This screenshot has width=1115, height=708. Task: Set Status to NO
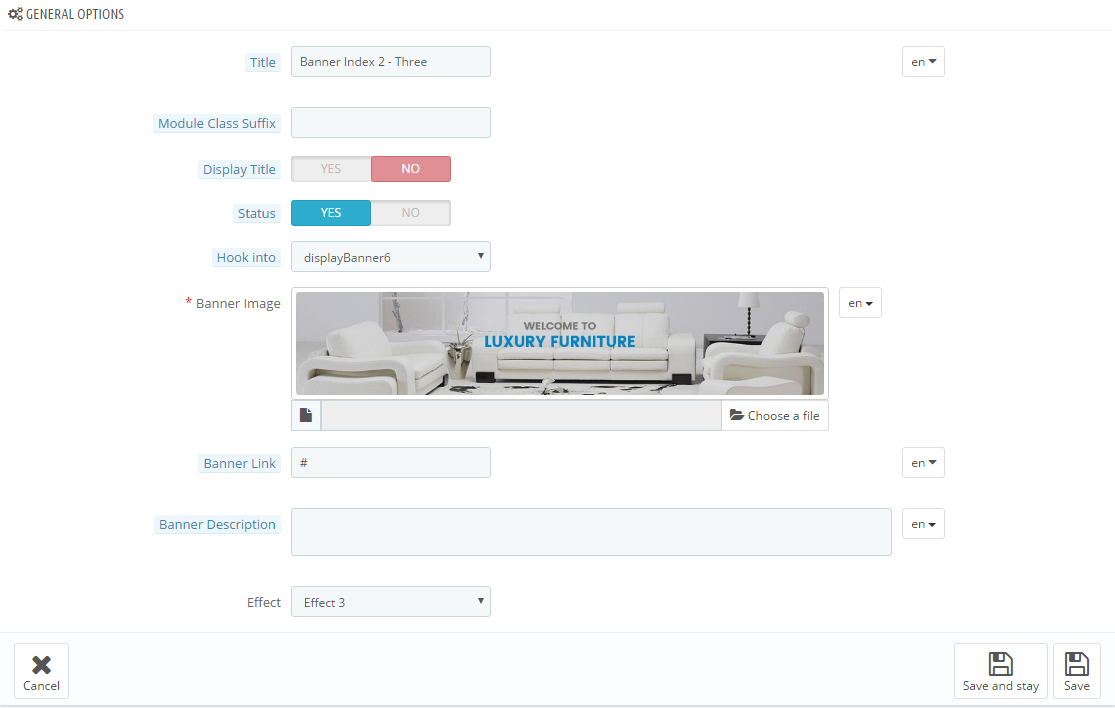[410, 213]
